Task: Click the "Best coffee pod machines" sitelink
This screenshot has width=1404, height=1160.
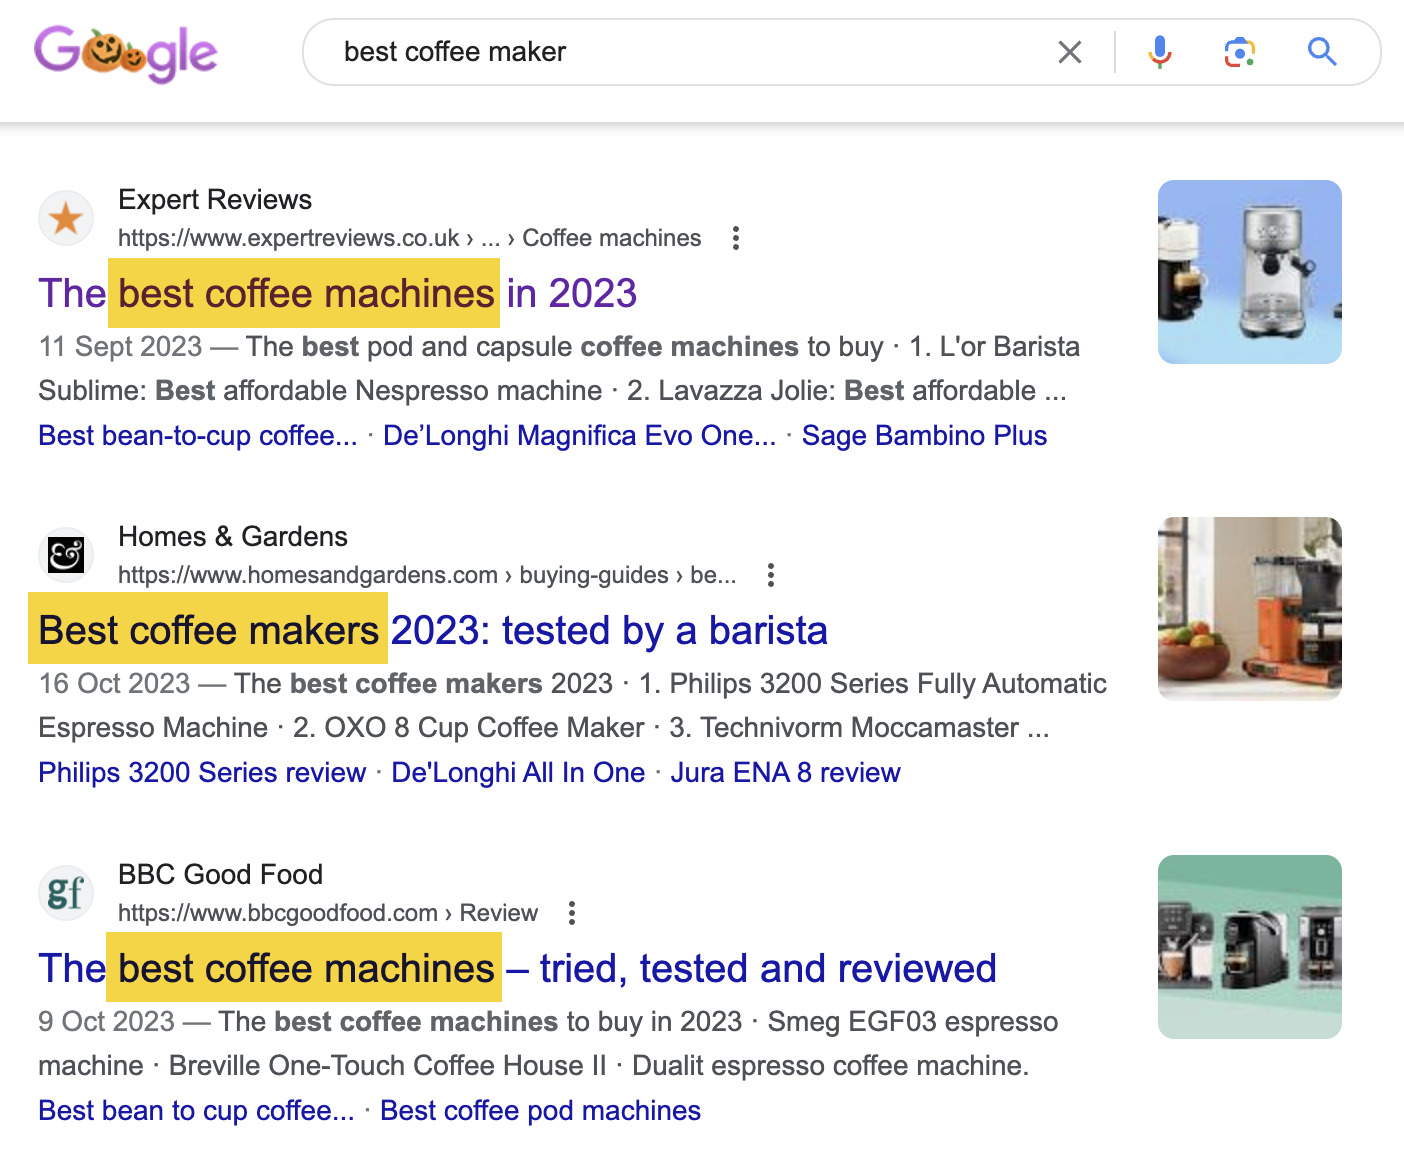Action: tap(541, 1110)
